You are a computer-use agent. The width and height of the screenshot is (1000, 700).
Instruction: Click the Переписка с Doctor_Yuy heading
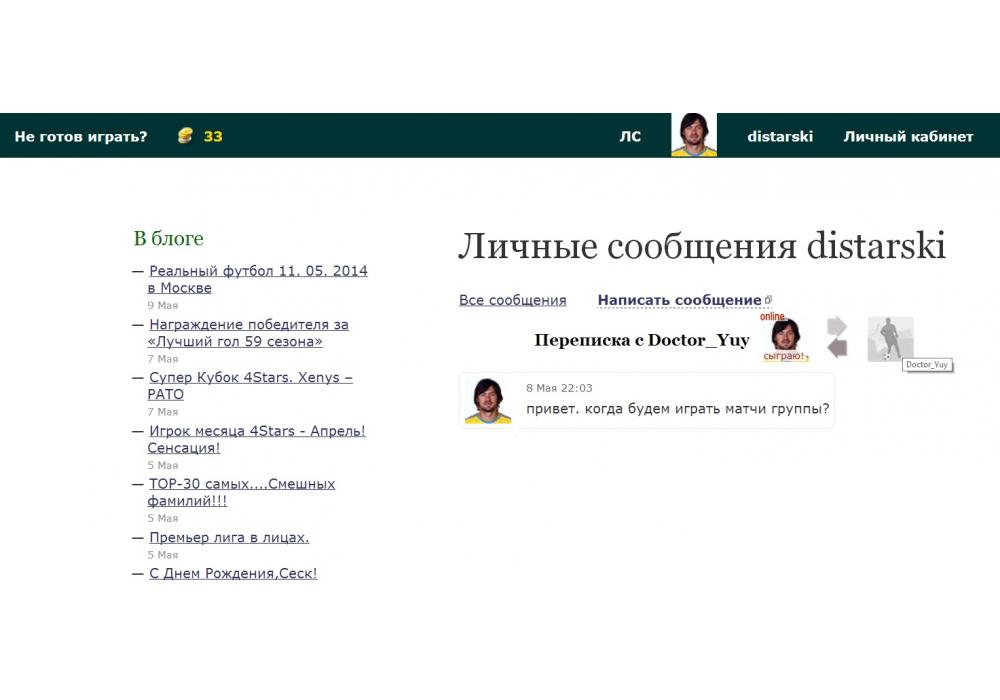point(642,340)
